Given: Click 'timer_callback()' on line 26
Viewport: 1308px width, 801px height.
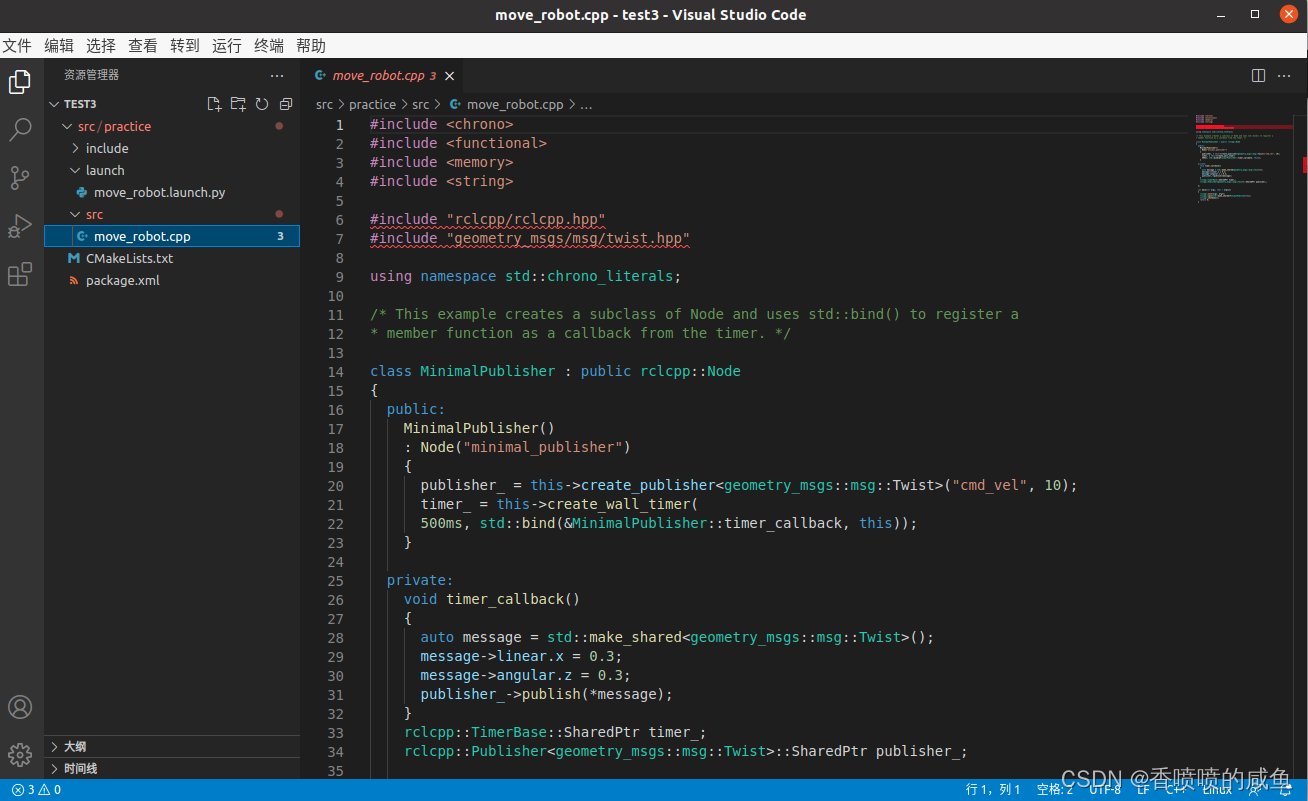Looking at the screenshot, I should (x=513, y=599).
